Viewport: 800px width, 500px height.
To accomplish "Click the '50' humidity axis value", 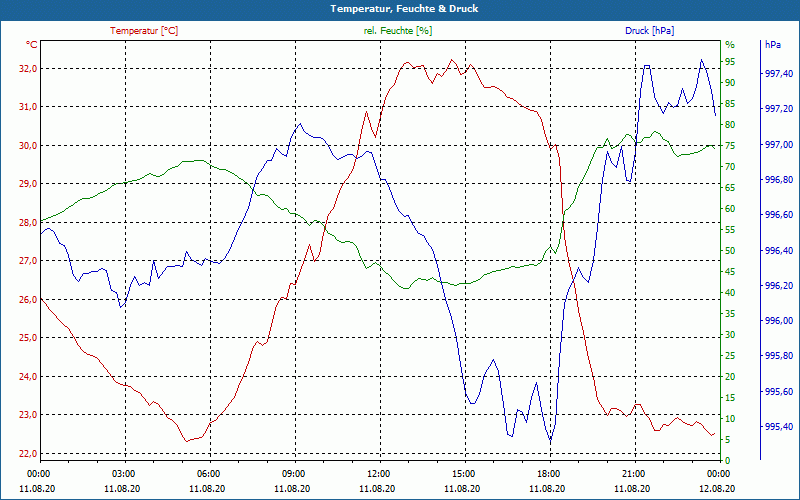I will point(730,251).
